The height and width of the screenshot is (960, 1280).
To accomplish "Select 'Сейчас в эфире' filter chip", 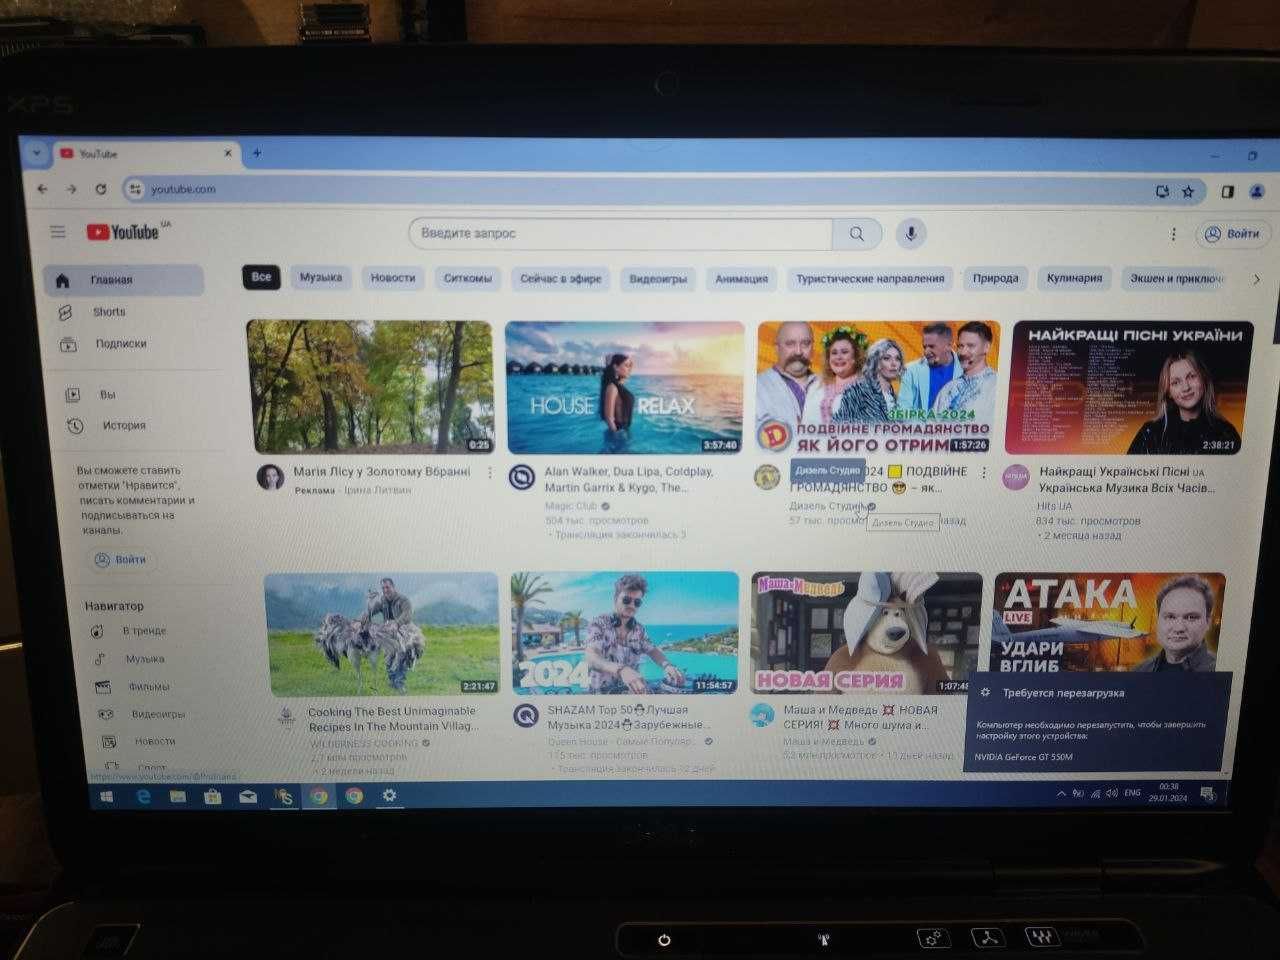I will [x=561, y=279].
